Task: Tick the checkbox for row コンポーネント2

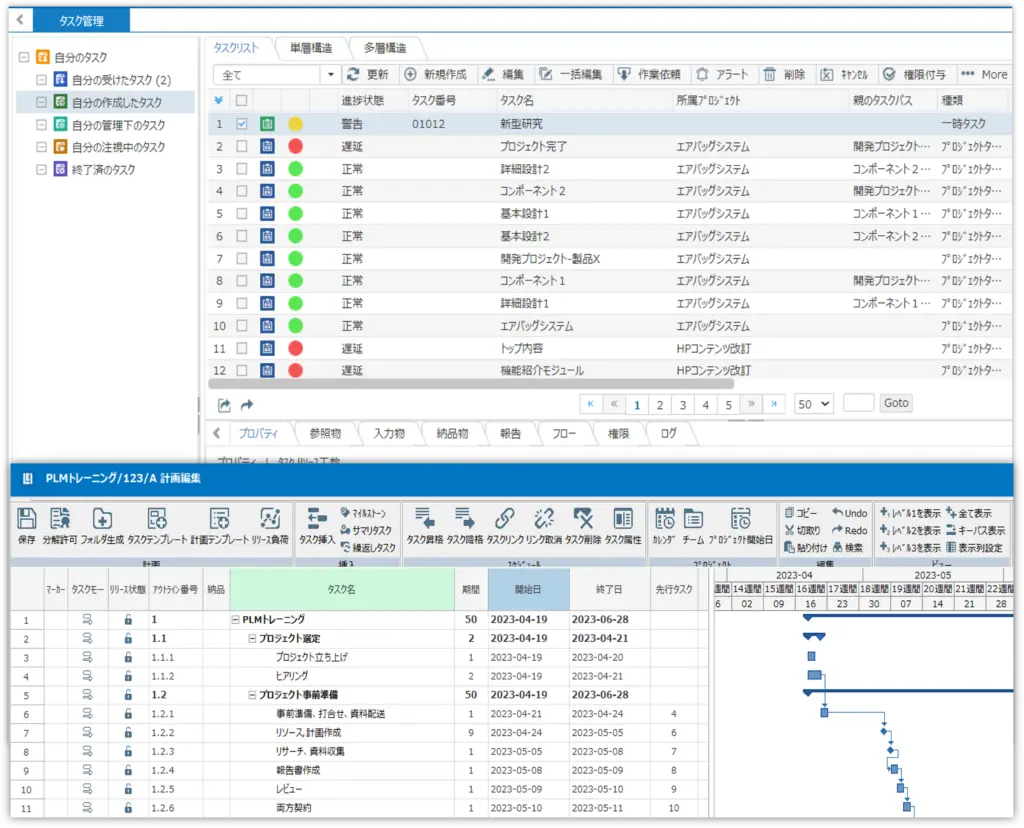Action: pos(242,191)
